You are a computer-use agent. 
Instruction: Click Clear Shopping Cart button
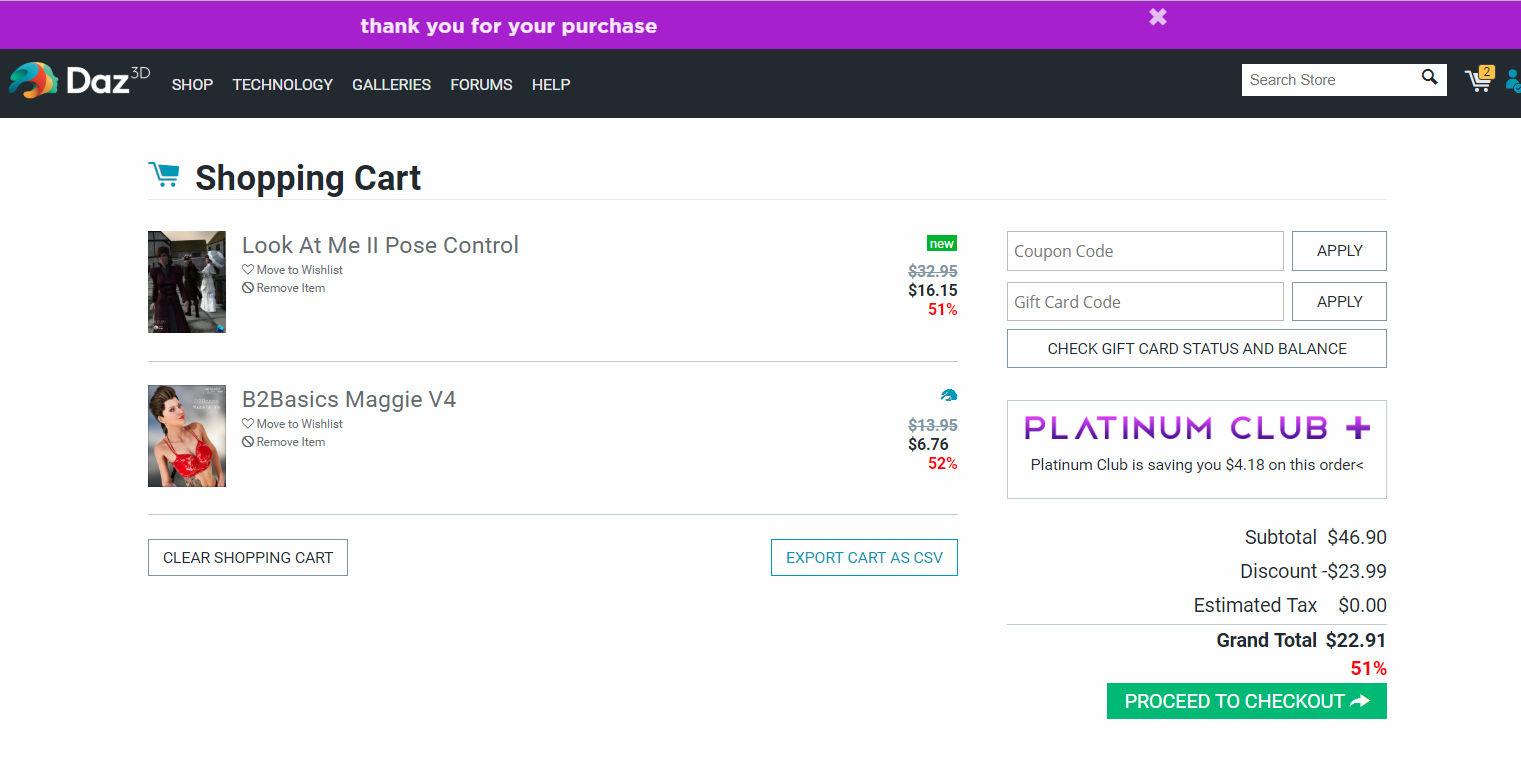tap(248, 558)
